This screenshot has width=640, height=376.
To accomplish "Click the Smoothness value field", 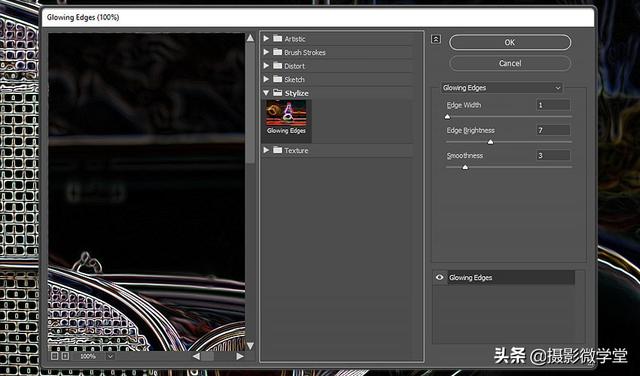I will coord(553,156).
